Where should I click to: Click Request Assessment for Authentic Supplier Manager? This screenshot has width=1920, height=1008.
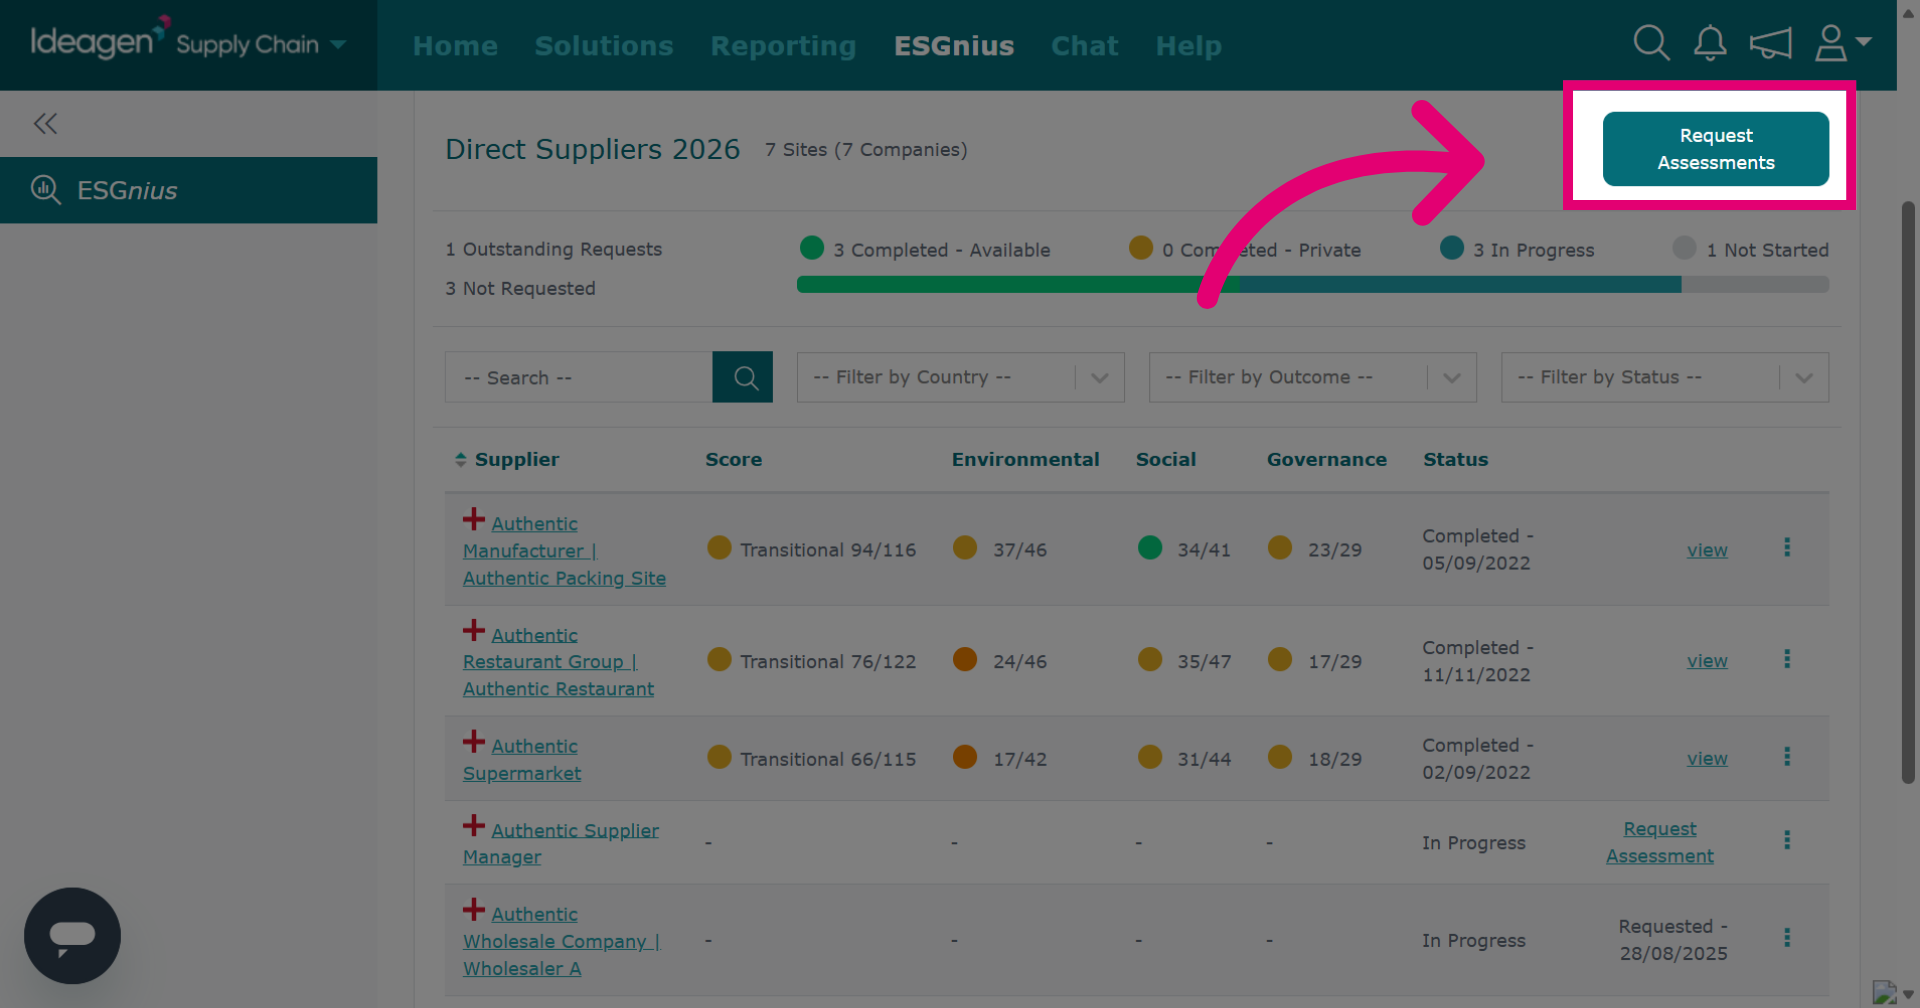1660,842
